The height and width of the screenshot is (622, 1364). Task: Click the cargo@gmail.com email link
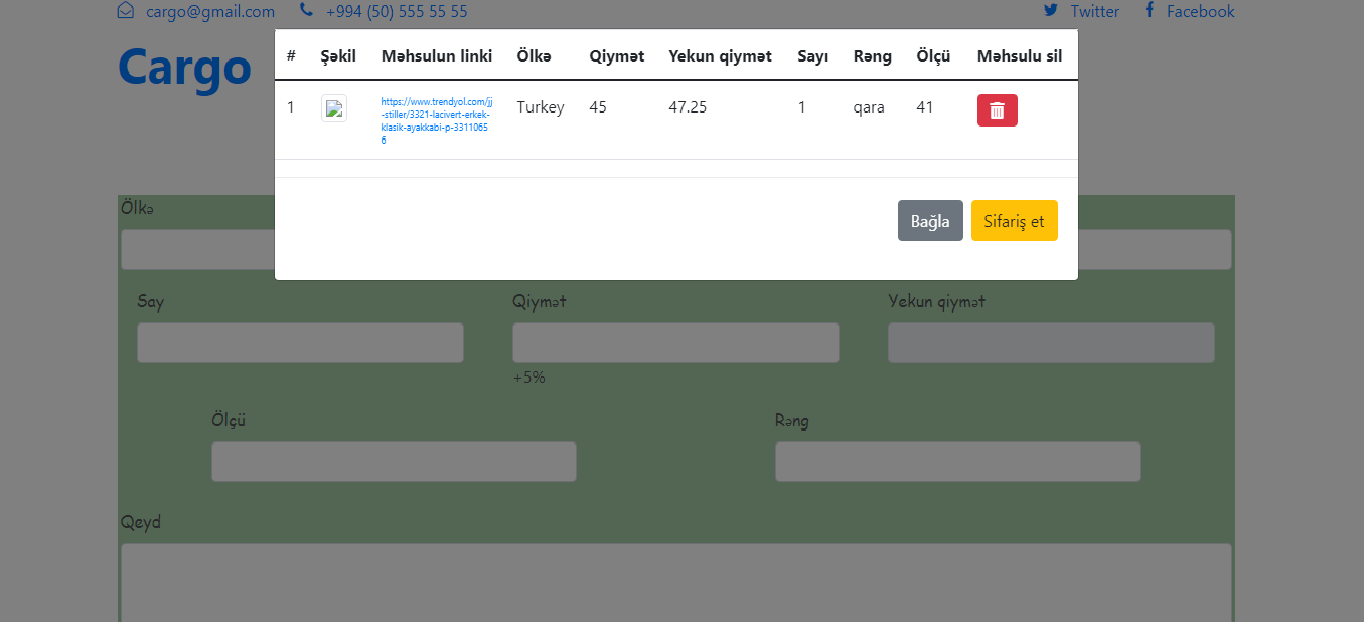(210, 12)
